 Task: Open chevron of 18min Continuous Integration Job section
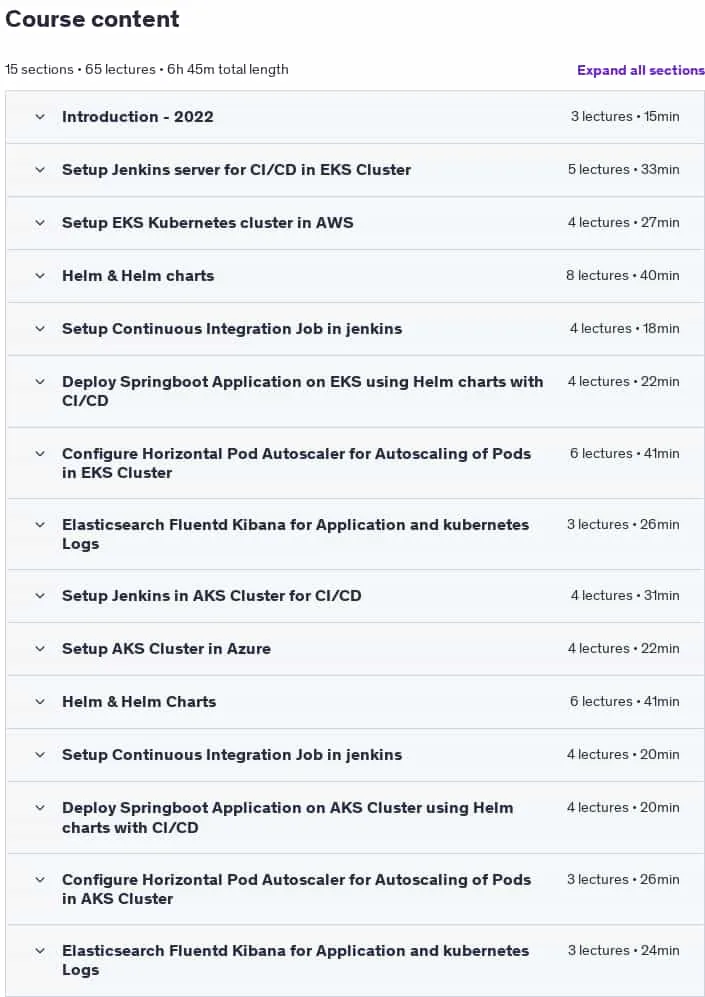coord(40,329)
